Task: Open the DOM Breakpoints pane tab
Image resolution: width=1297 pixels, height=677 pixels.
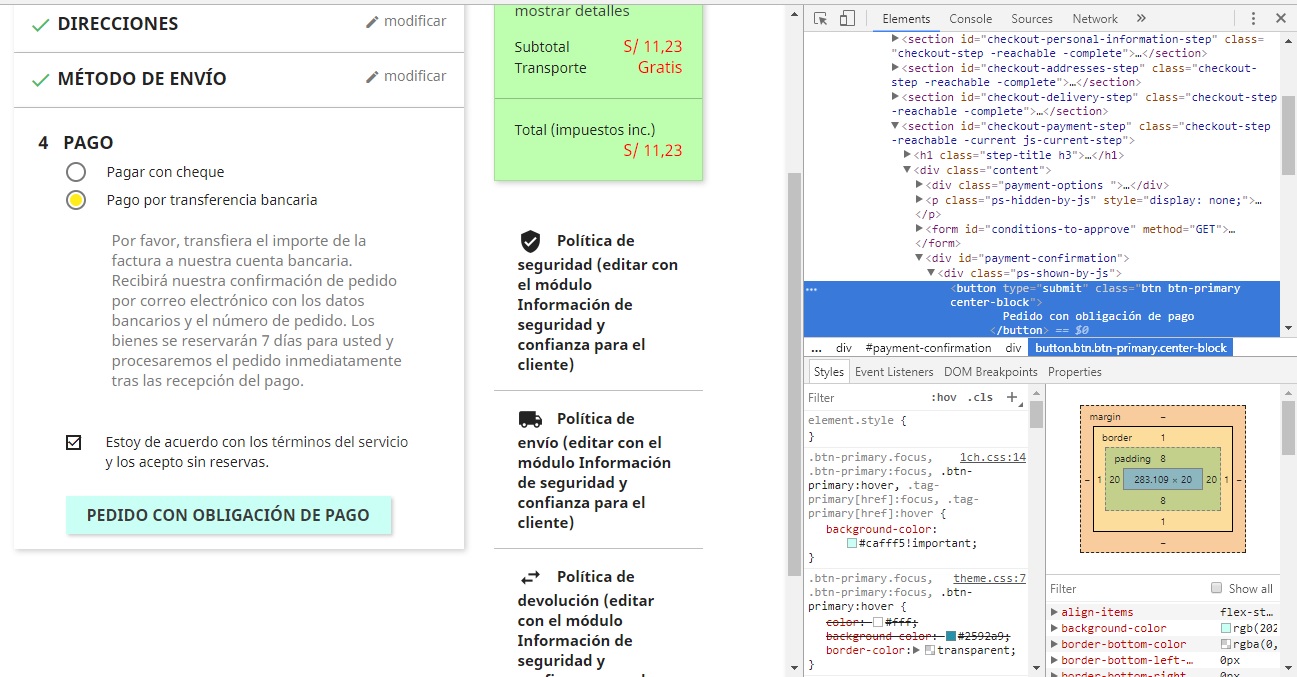Action: pyautogui.click(x=991, y=372)
